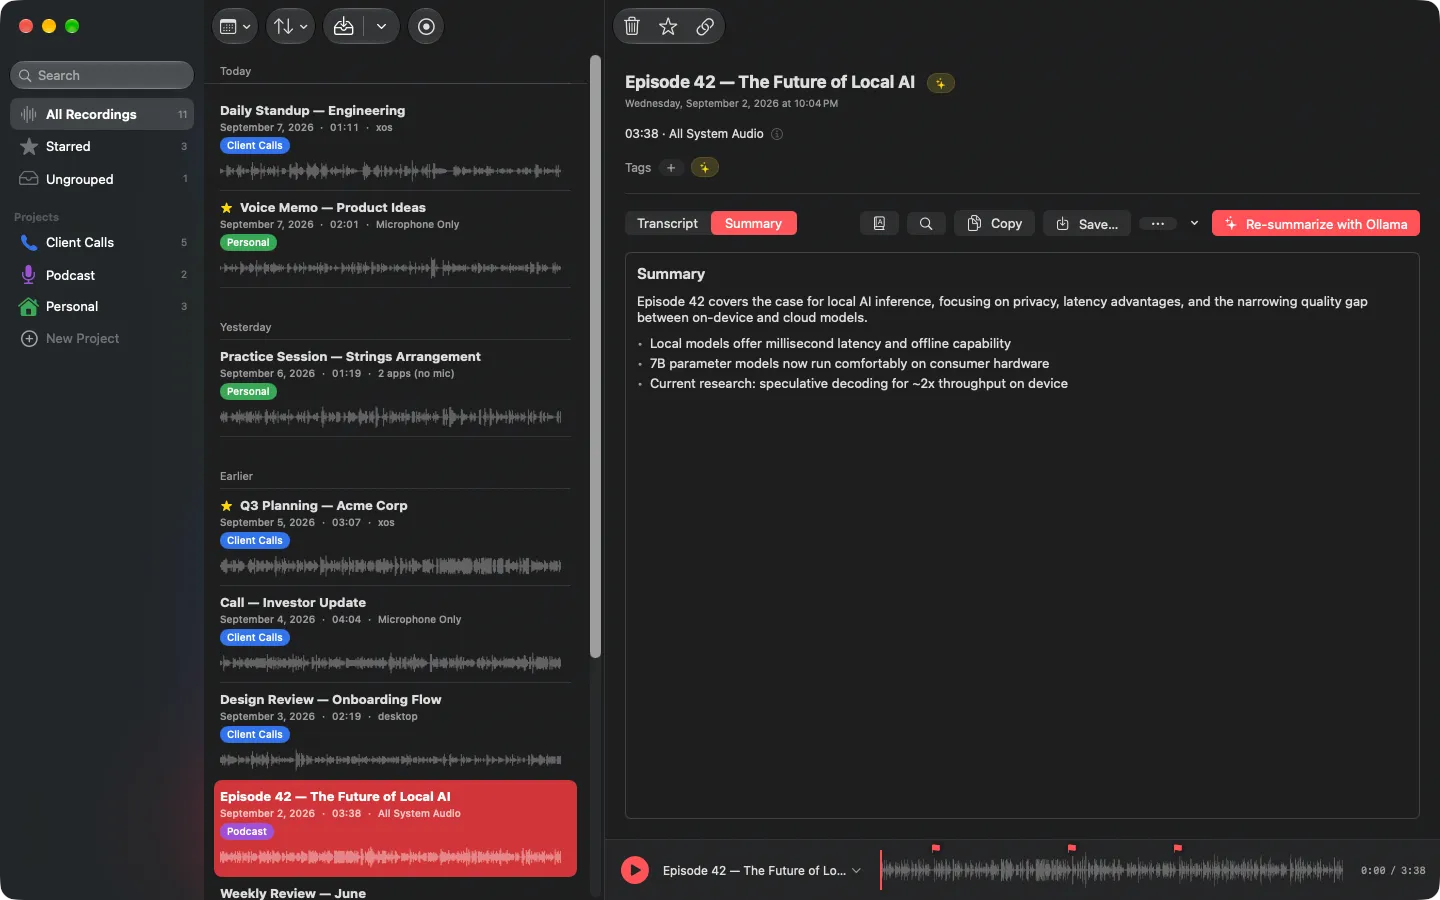Switch to the Transcript tab
Viewport: 1440px width, 900px height.
click(667, 224)
